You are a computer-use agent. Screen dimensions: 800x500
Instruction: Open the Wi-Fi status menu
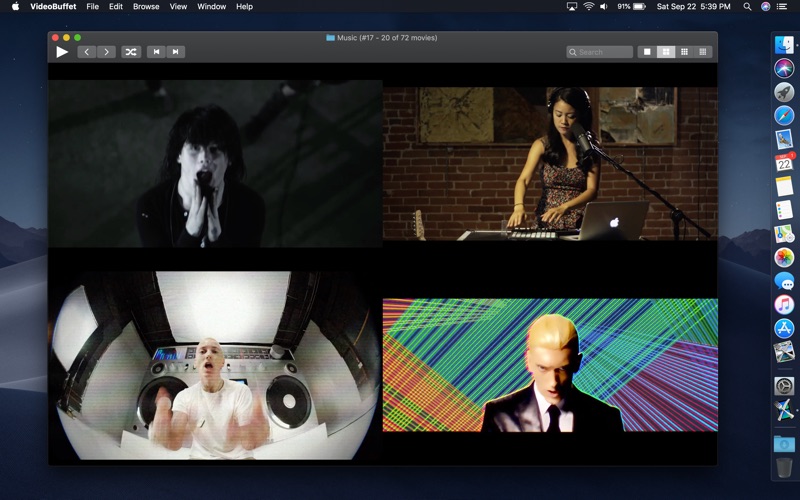coord(589,7)
